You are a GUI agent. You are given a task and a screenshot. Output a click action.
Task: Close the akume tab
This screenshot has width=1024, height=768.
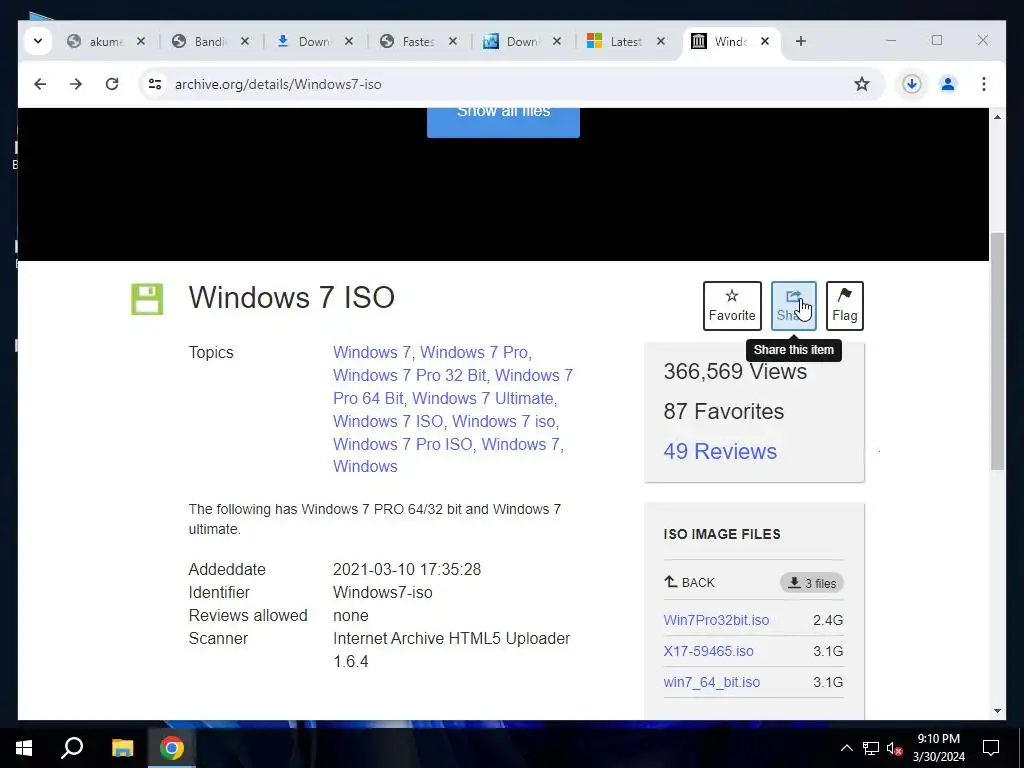(140, 41)
